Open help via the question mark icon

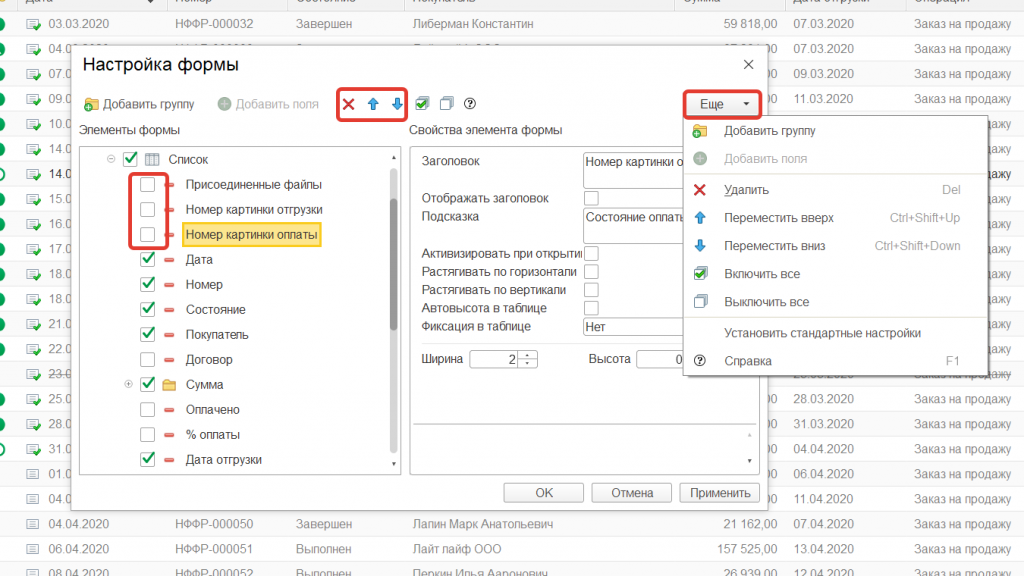coord(469,103)
